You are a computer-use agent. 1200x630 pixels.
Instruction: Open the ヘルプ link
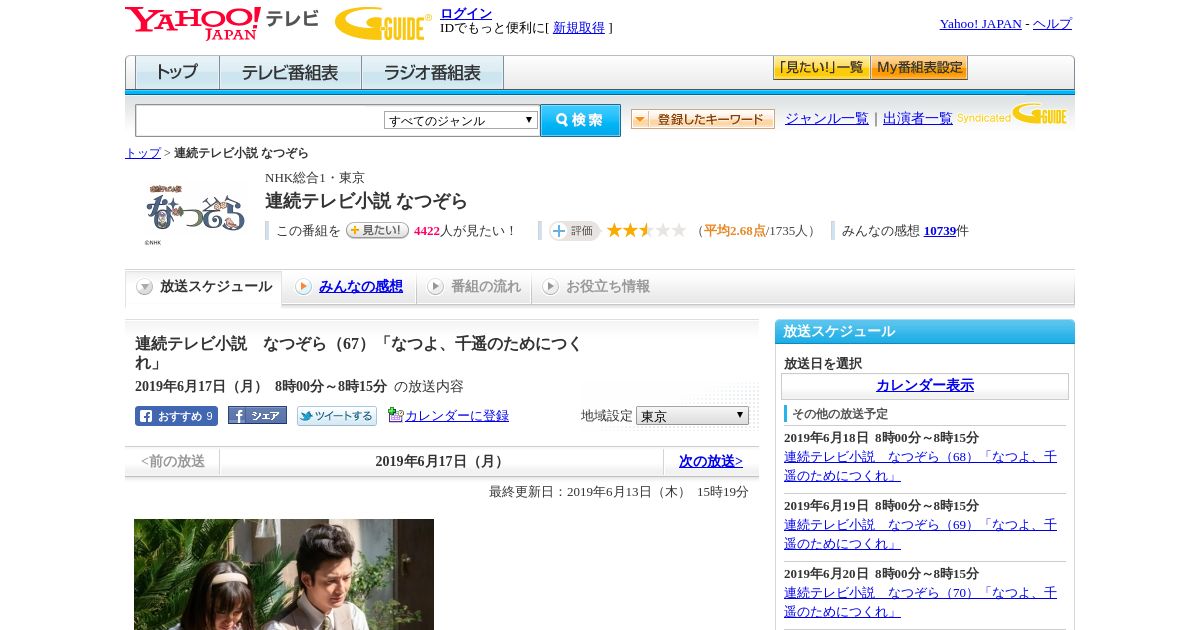coord(1052,24)
